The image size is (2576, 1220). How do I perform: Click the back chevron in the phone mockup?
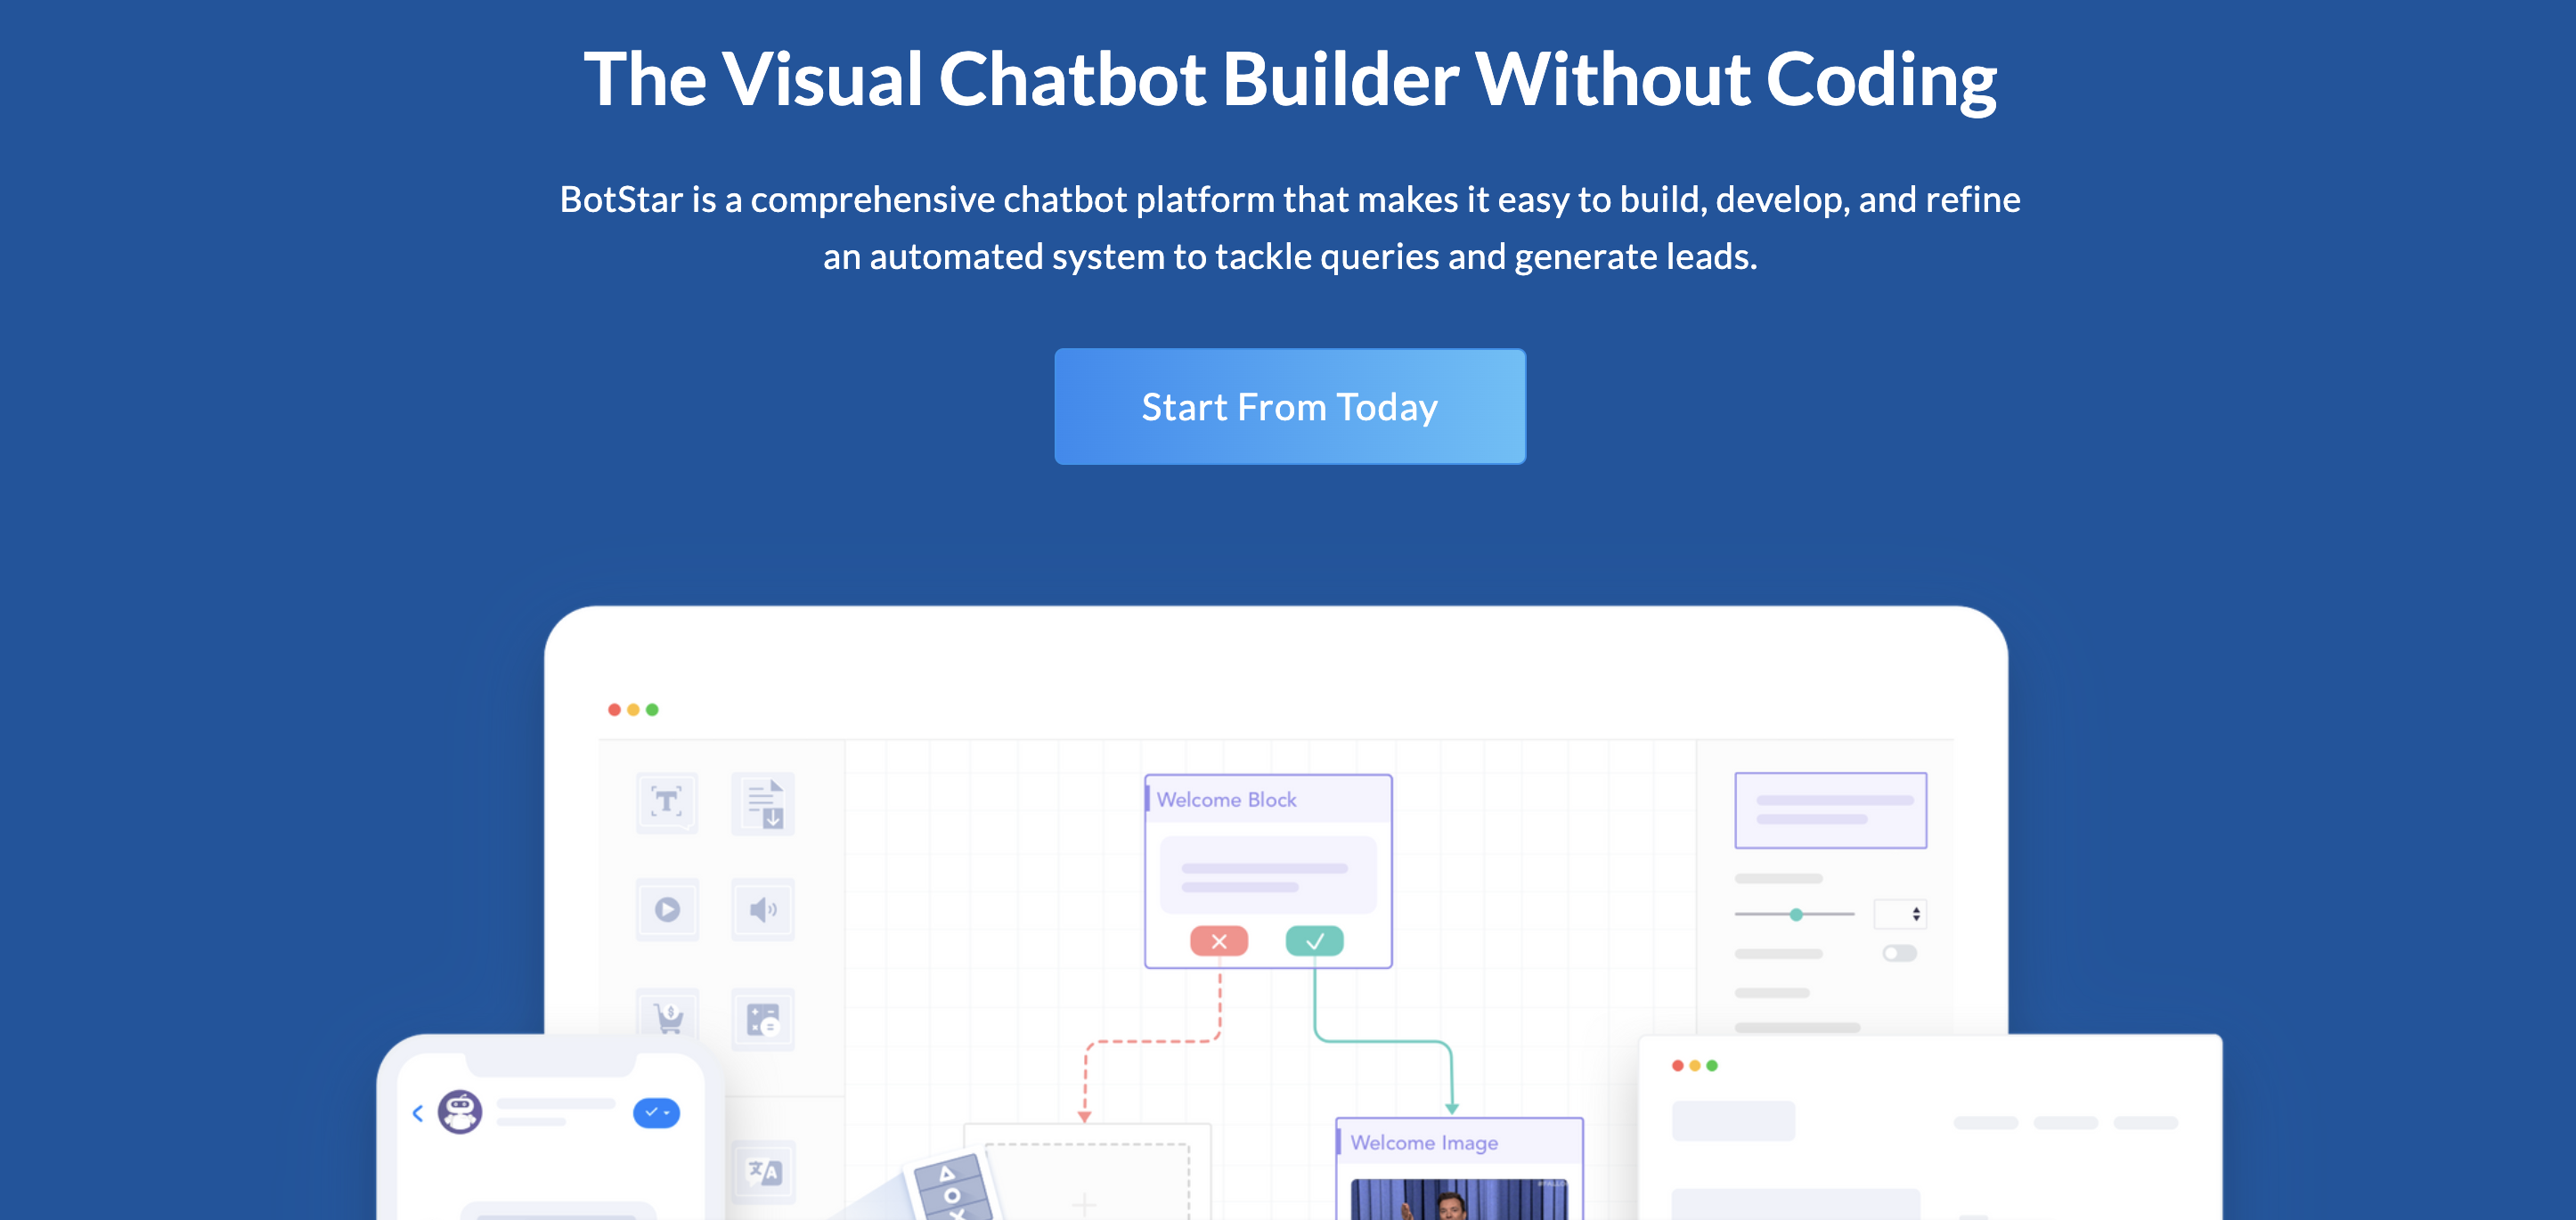[x=417, y=1112]
